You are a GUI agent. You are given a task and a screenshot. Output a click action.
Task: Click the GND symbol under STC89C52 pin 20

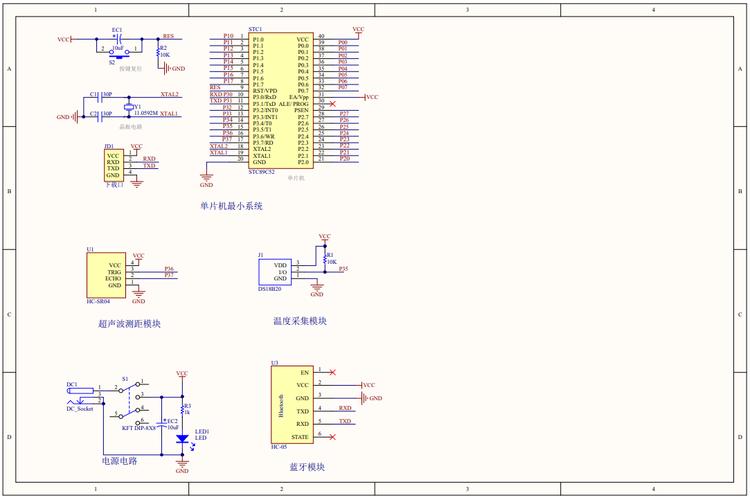tap(207, 178)
